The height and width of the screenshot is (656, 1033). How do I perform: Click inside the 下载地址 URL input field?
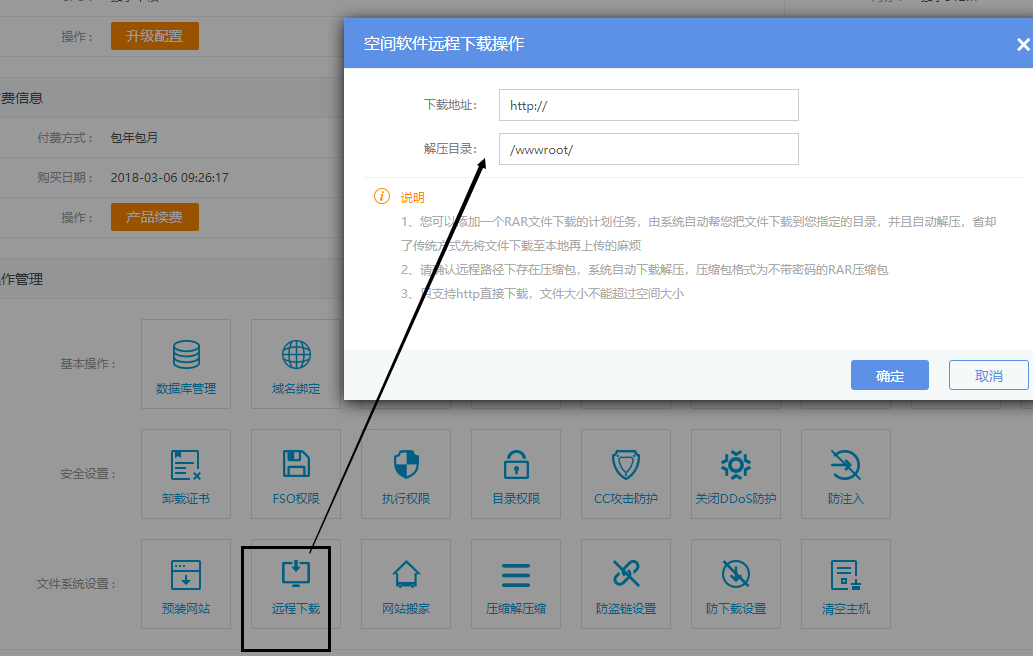648,104
